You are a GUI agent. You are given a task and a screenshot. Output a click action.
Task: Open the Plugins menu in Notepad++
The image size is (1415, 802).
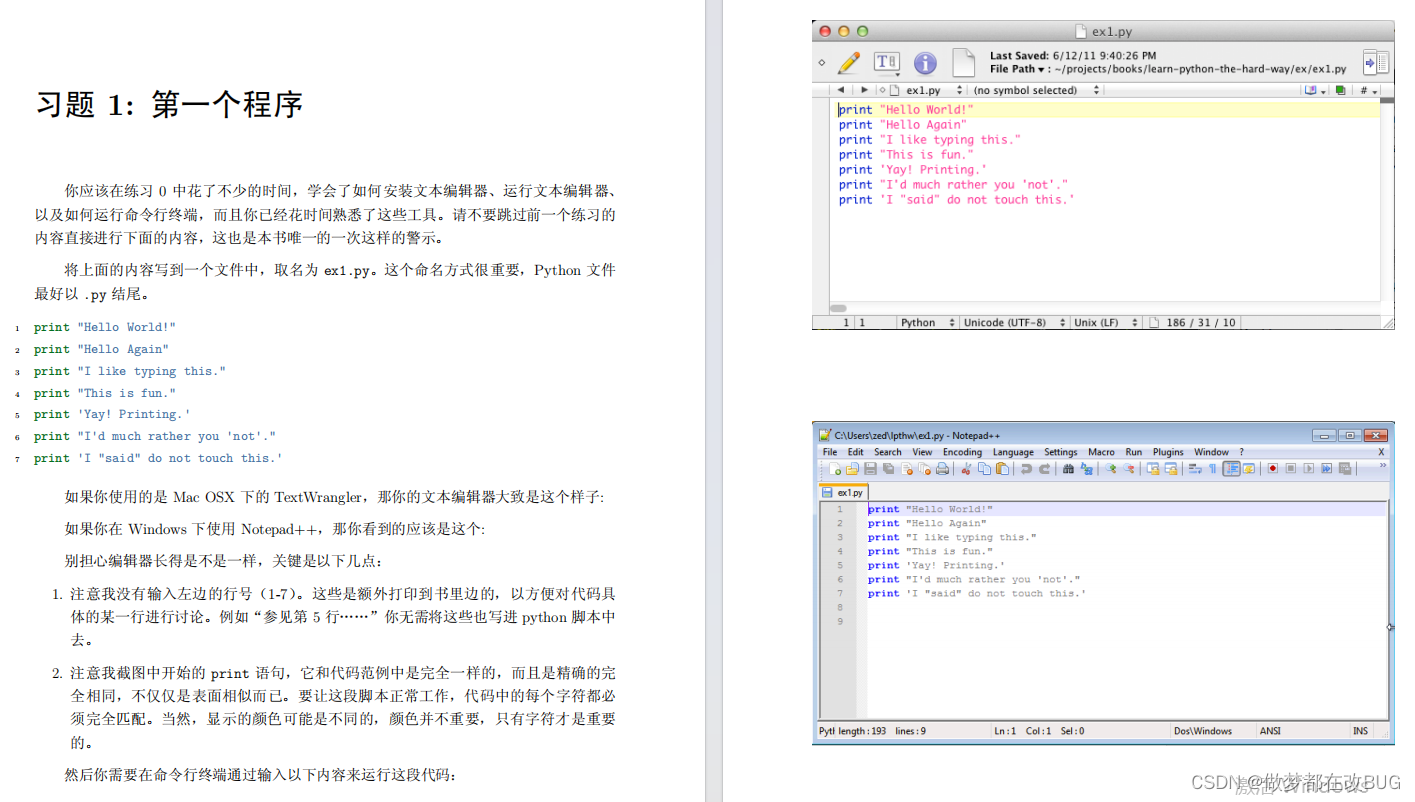point(1167,452)
